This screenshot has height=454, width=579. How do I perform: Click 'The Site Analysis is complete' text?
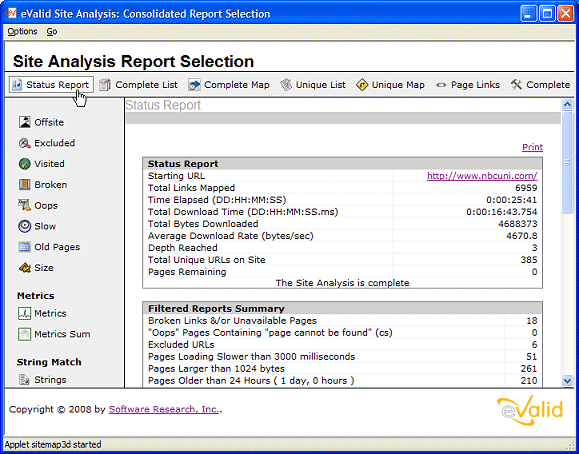[342, 283]
